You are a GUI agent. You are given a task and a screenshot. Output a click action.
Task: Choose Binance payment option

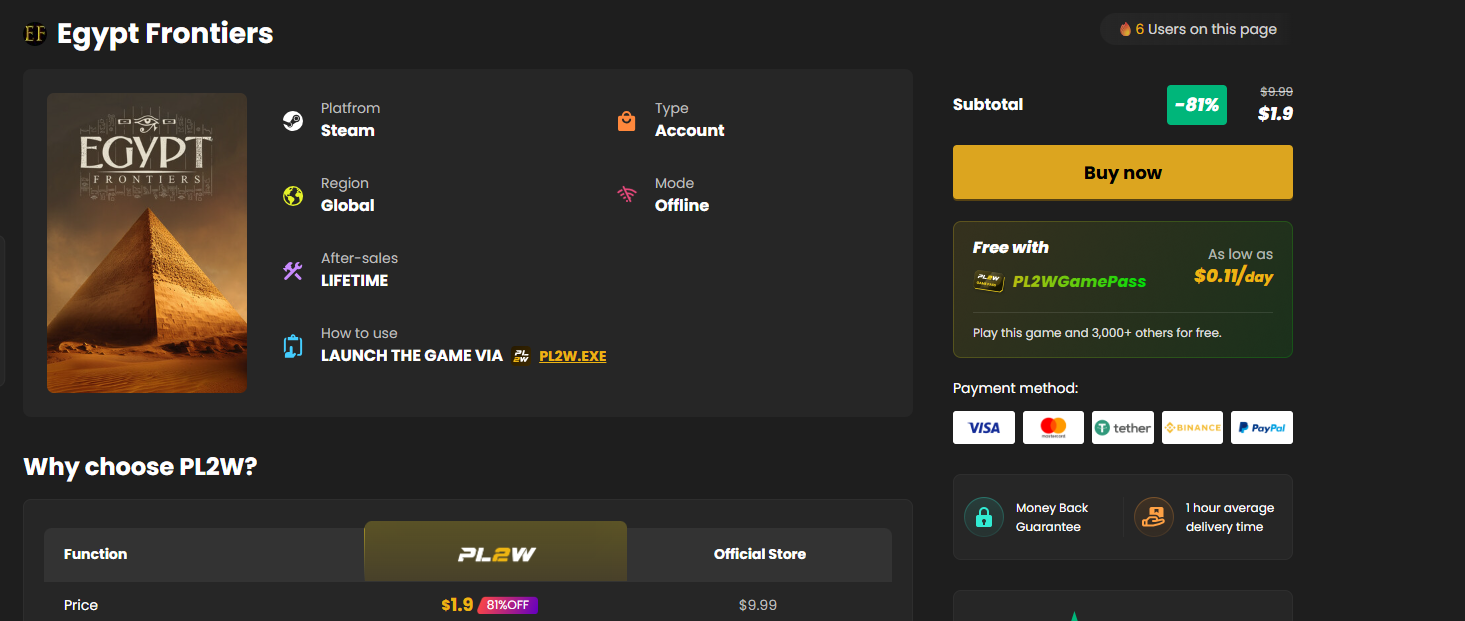pyautogui.click(x=1192, y=428)
